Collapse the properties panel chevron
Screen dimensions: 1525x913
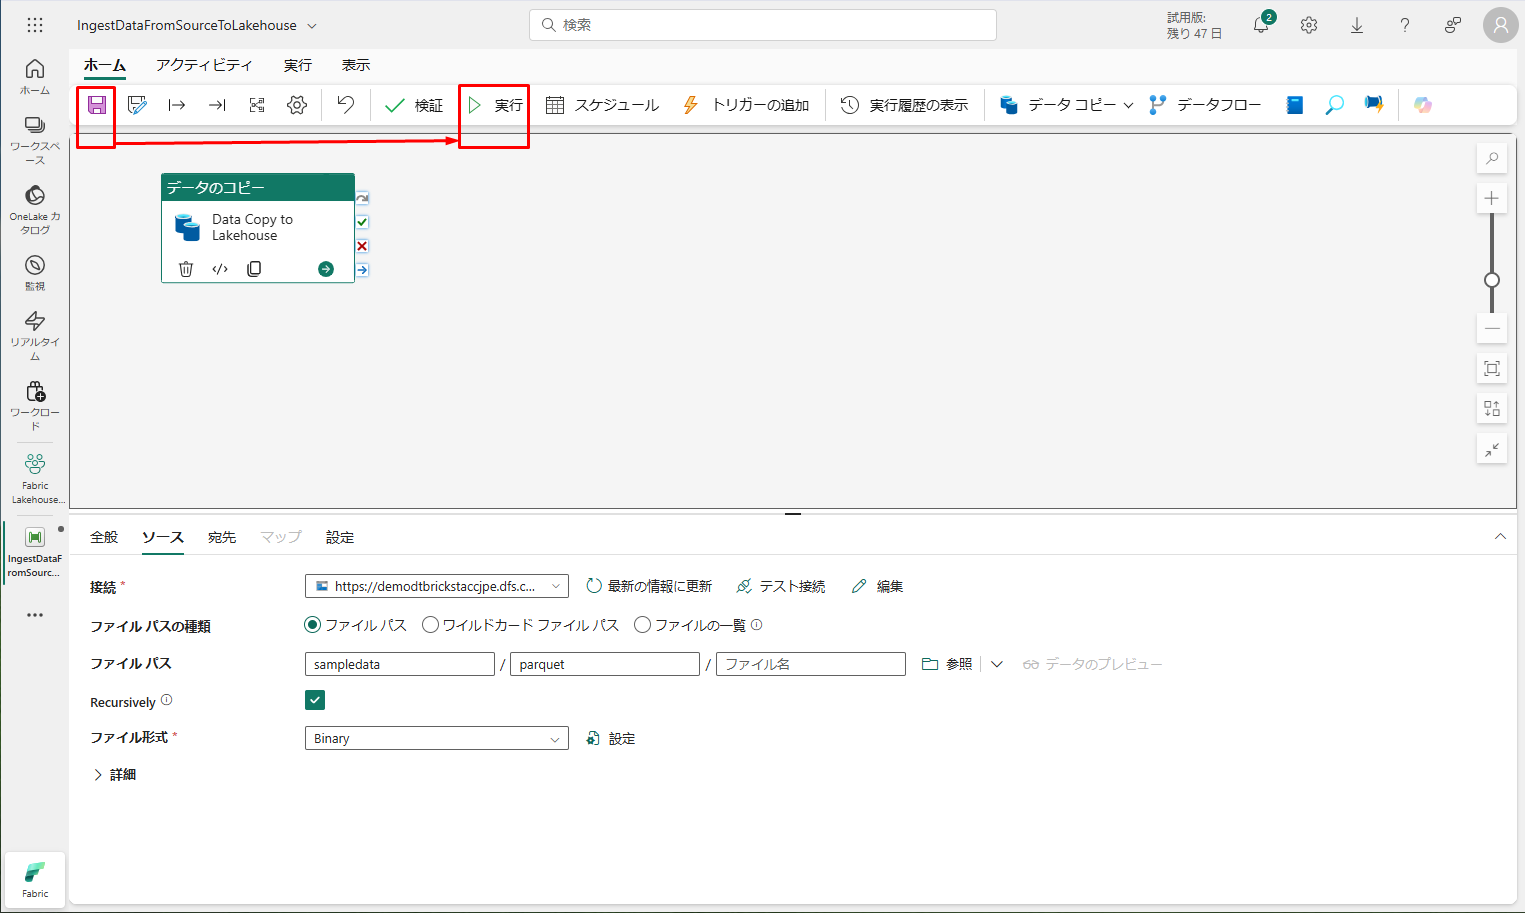(1500, 537)
